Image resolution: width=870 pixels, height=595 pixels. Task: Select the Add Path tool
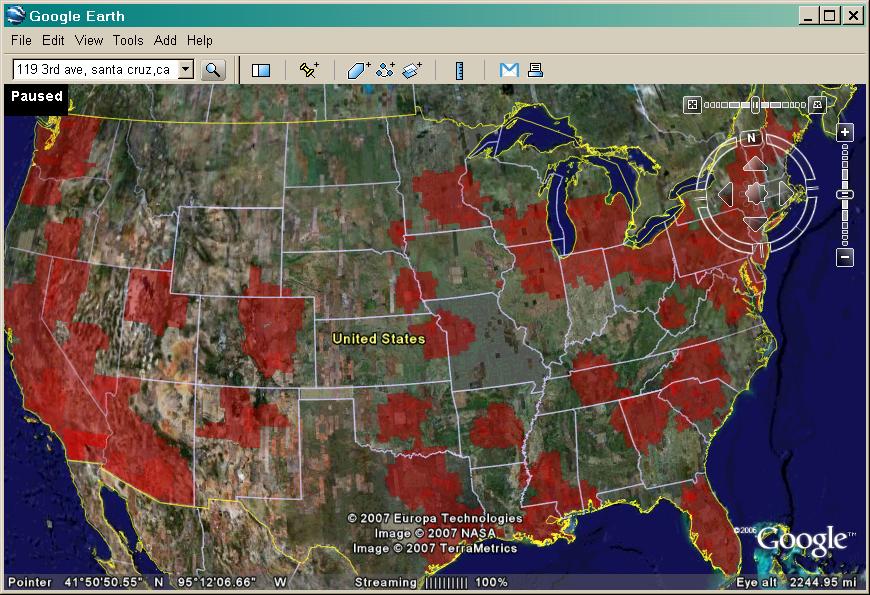click(x=385, y=70)
